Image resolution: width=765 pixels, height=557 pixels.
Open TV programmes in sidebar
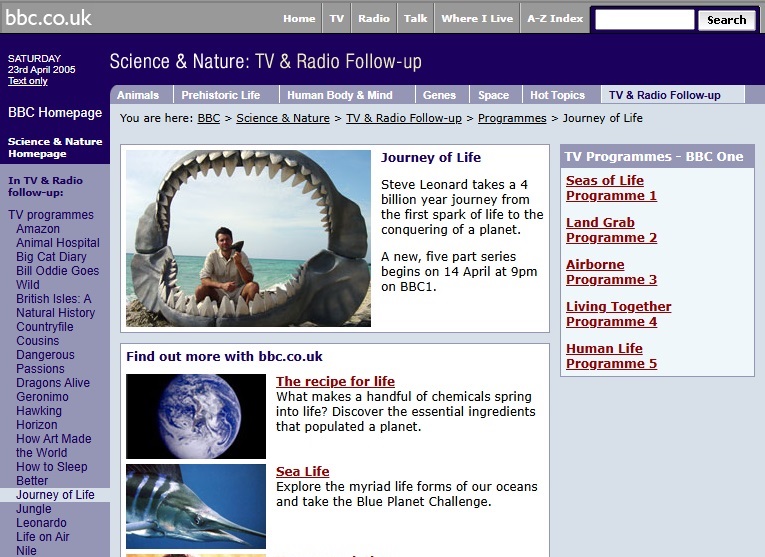click(x=51, y=215)
